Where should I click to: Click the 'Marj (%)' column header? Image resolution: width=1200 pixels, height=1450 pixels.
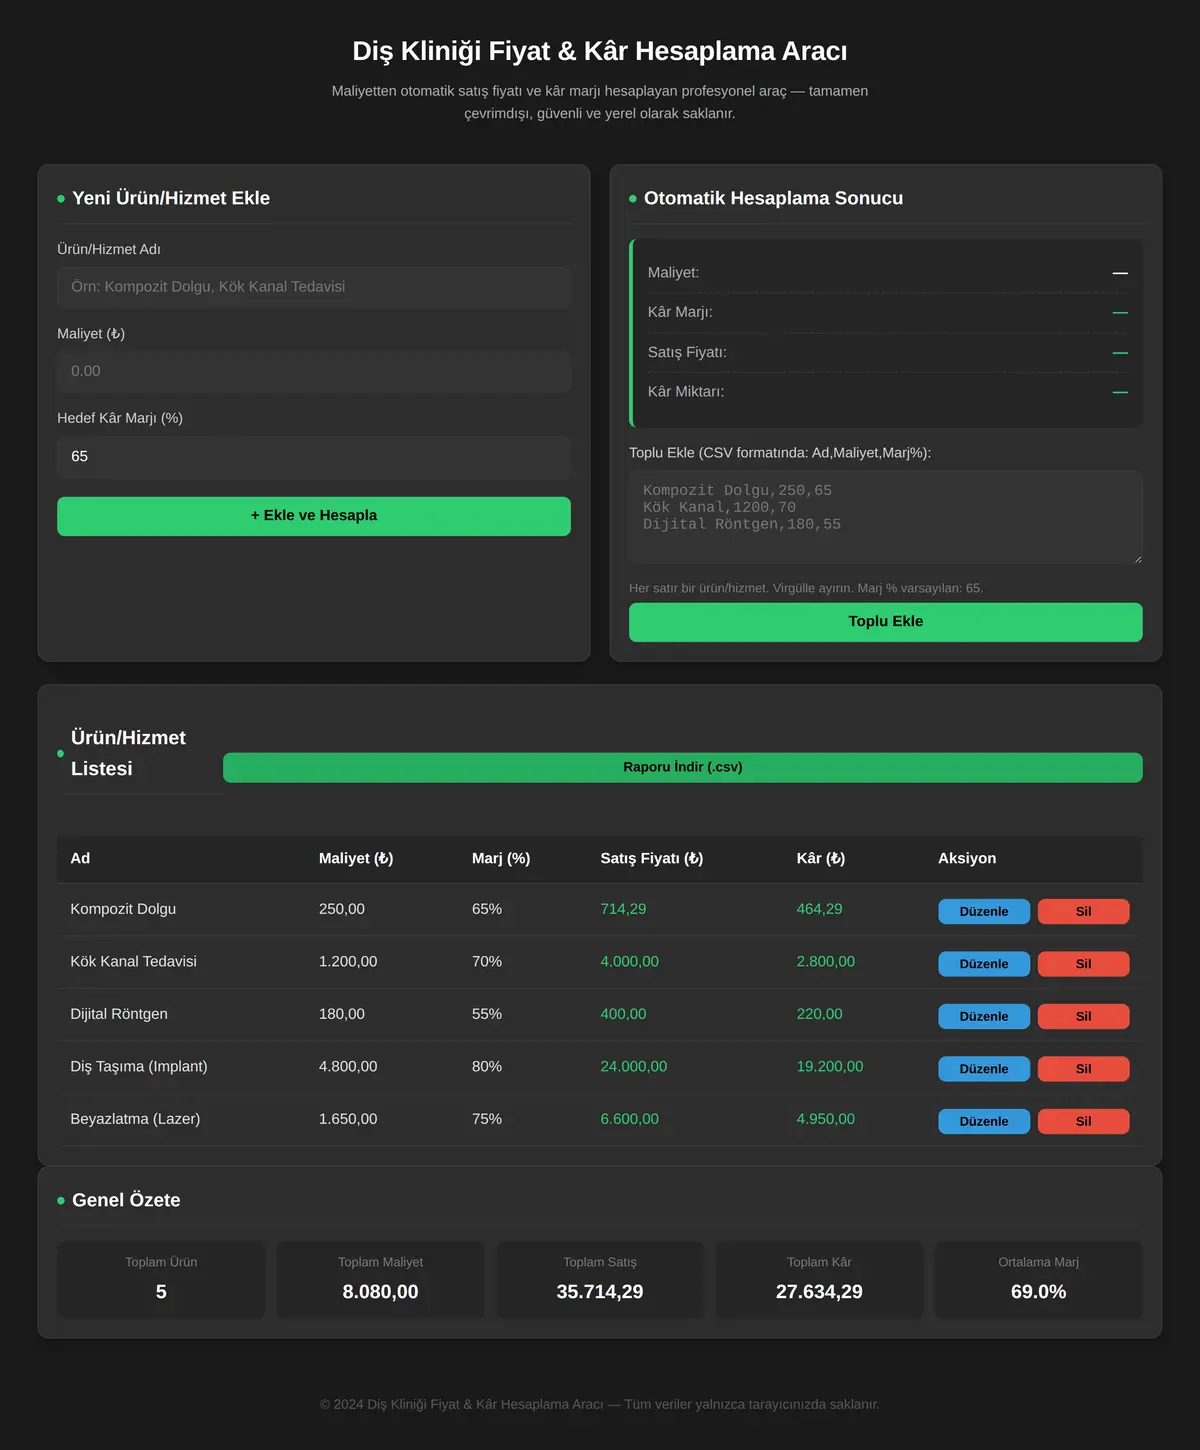tap(501, 859)
